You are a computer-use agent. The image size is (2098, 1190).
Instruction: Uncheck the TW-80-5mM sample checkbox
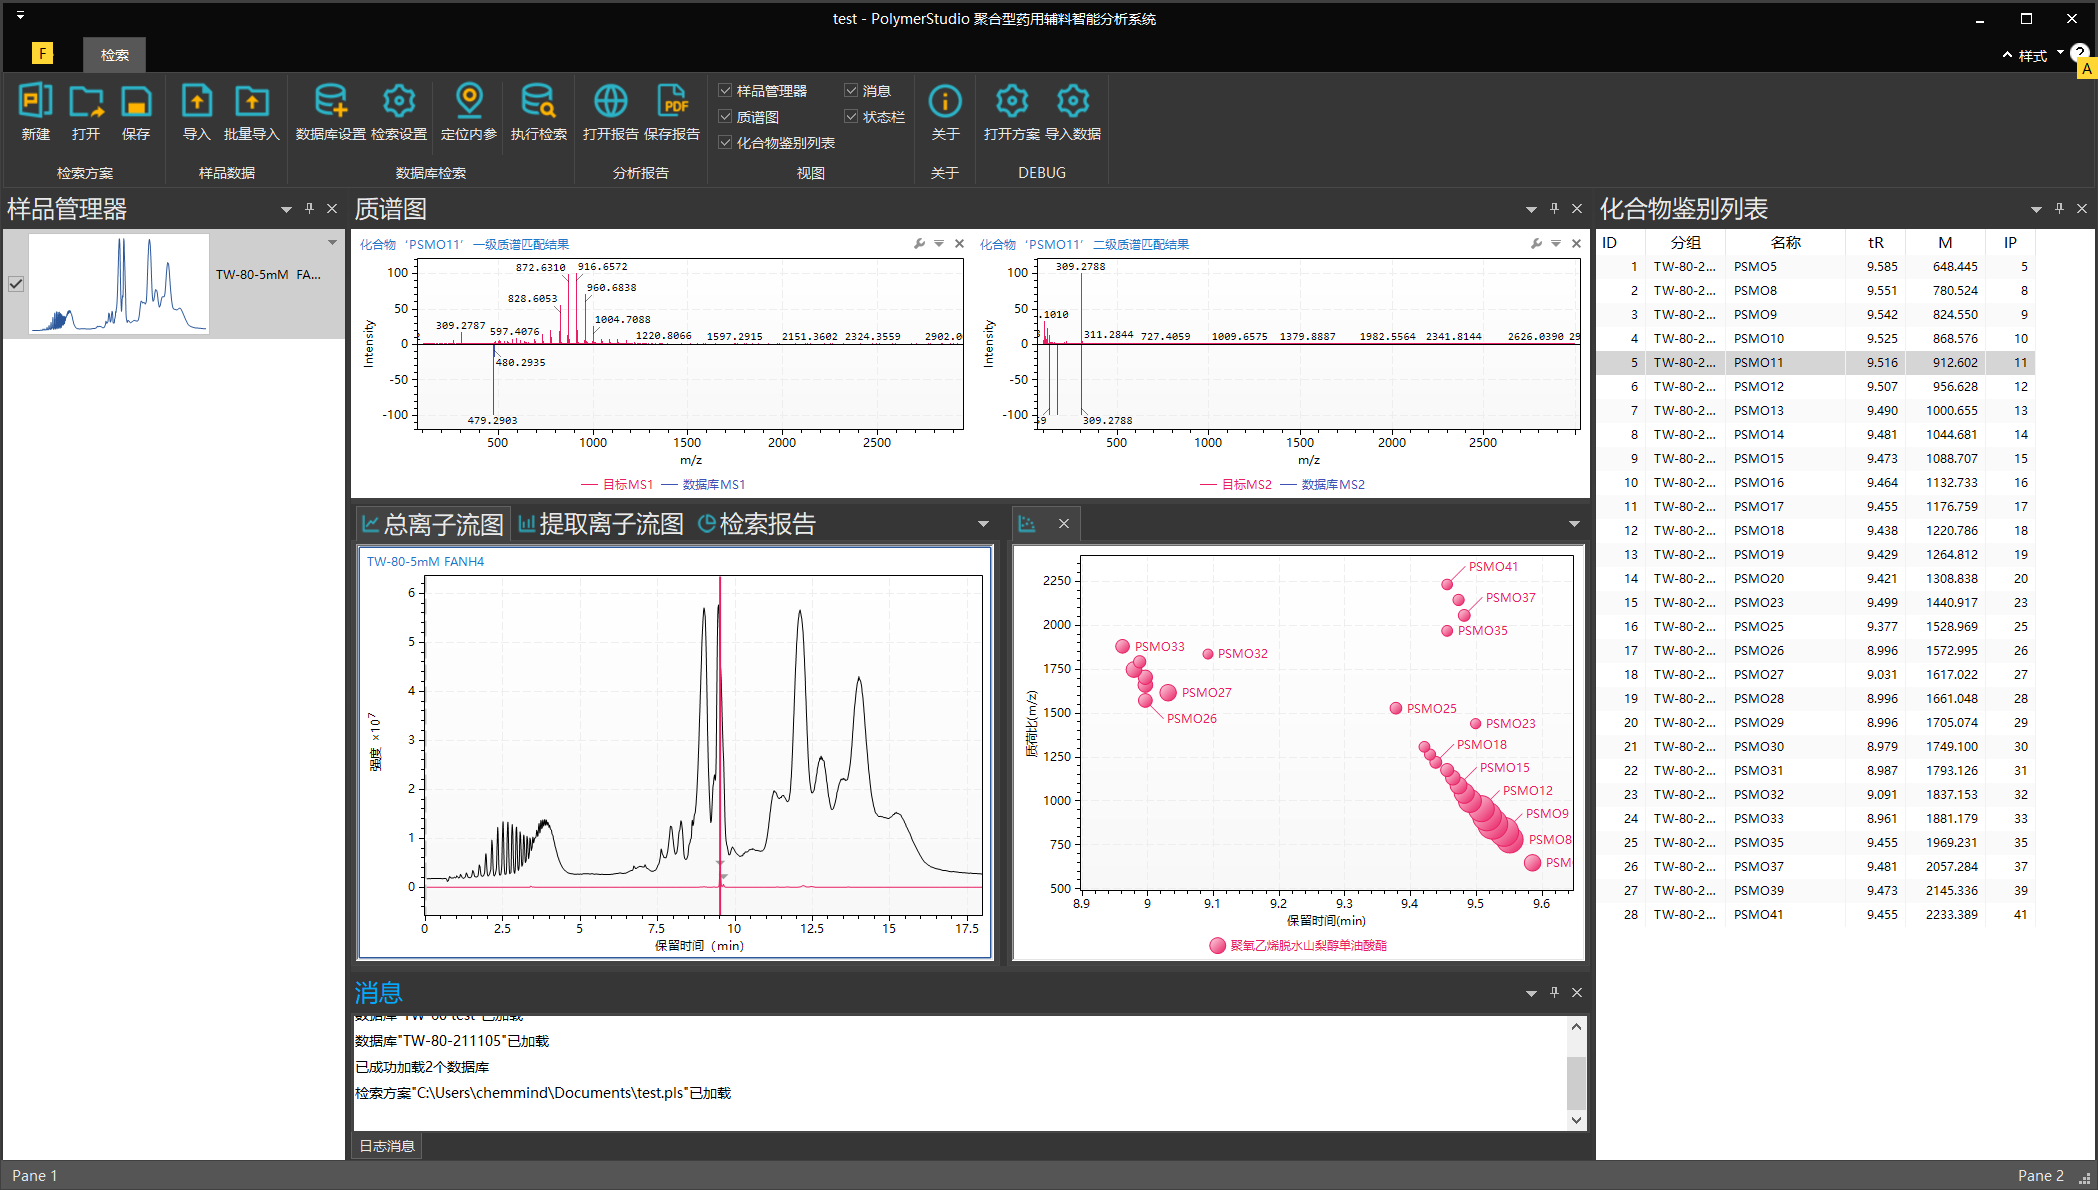(x=16, y=284)
